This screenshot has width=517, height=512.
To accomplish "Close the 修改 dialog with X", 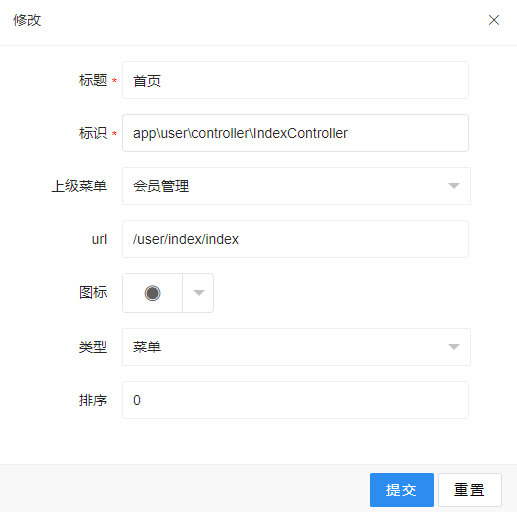I will pyautogui.click(x=494, y=20).
